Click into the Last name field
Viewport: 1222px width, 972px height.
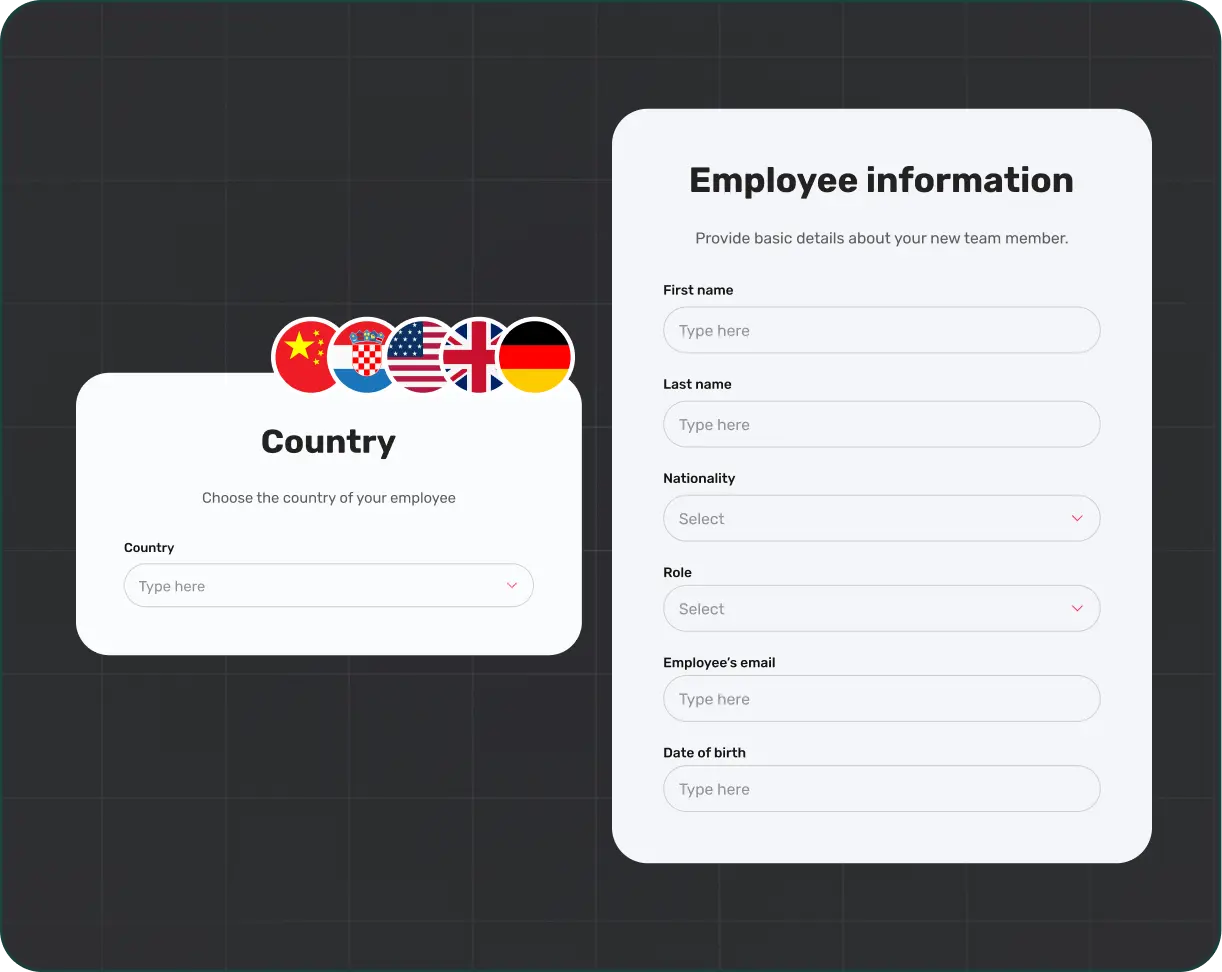coord(881,424)
